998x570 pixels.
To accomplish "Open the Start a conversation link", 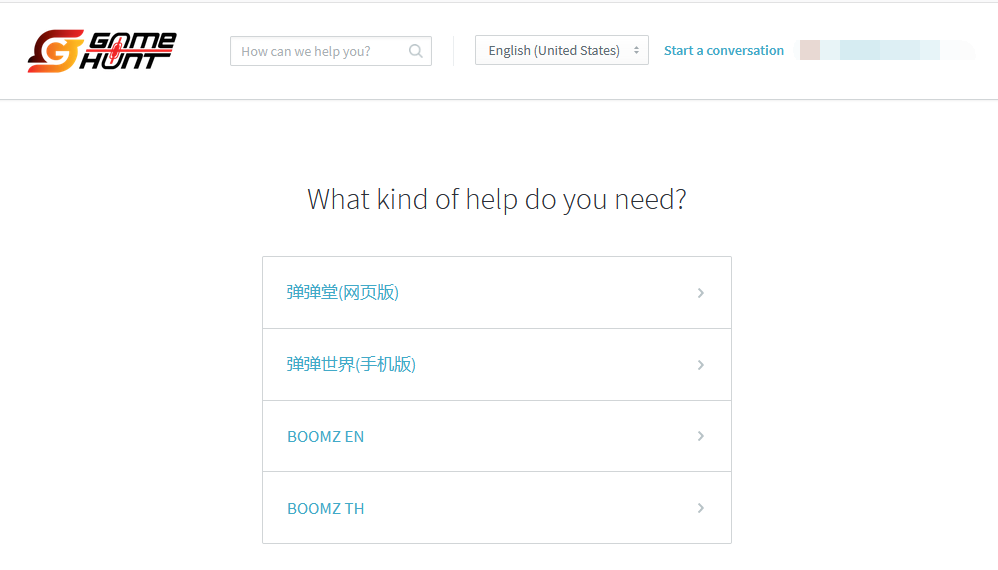I will (x=724, y=50).
